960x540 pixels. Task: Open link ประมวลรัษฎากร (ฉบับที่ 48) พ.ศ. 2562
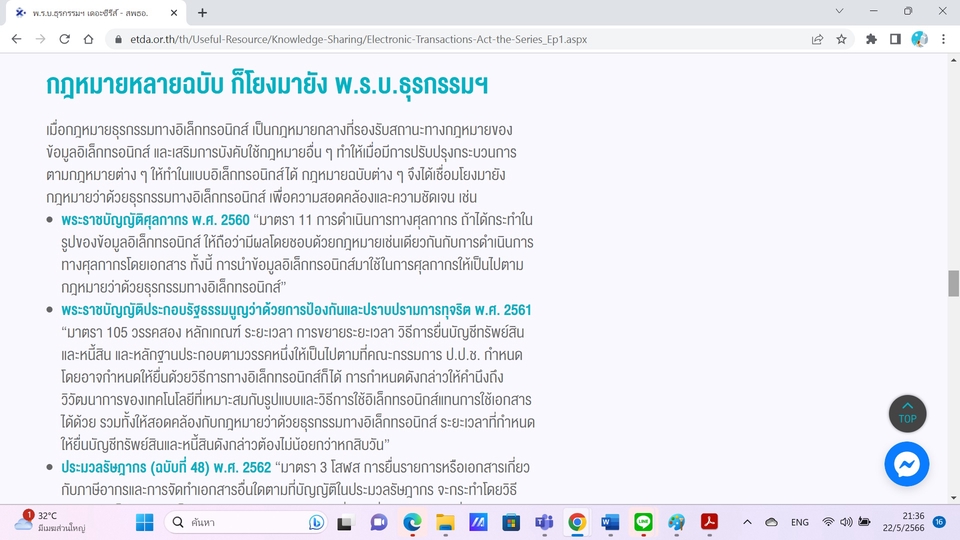click(x=166, y=468)
